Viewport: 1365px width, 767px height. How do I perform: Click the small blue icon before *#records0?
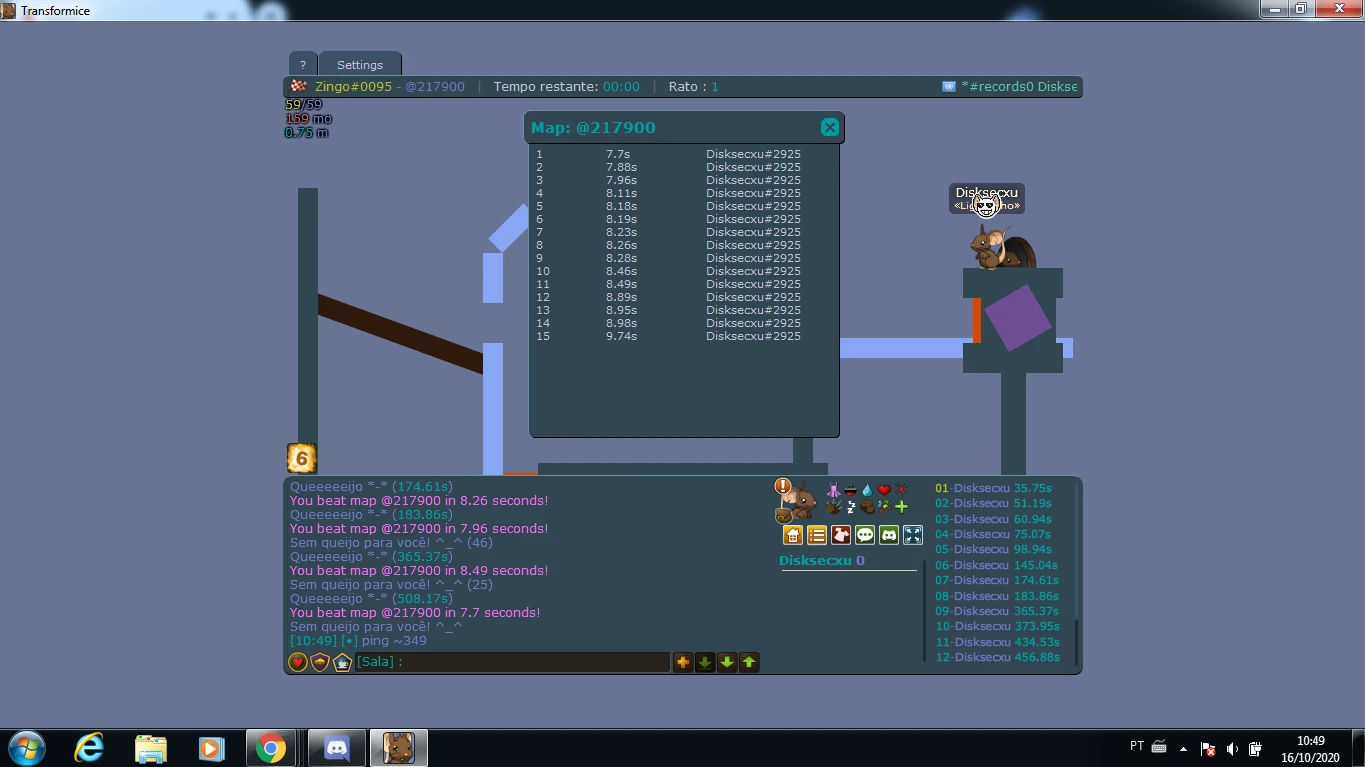[949, 87]
